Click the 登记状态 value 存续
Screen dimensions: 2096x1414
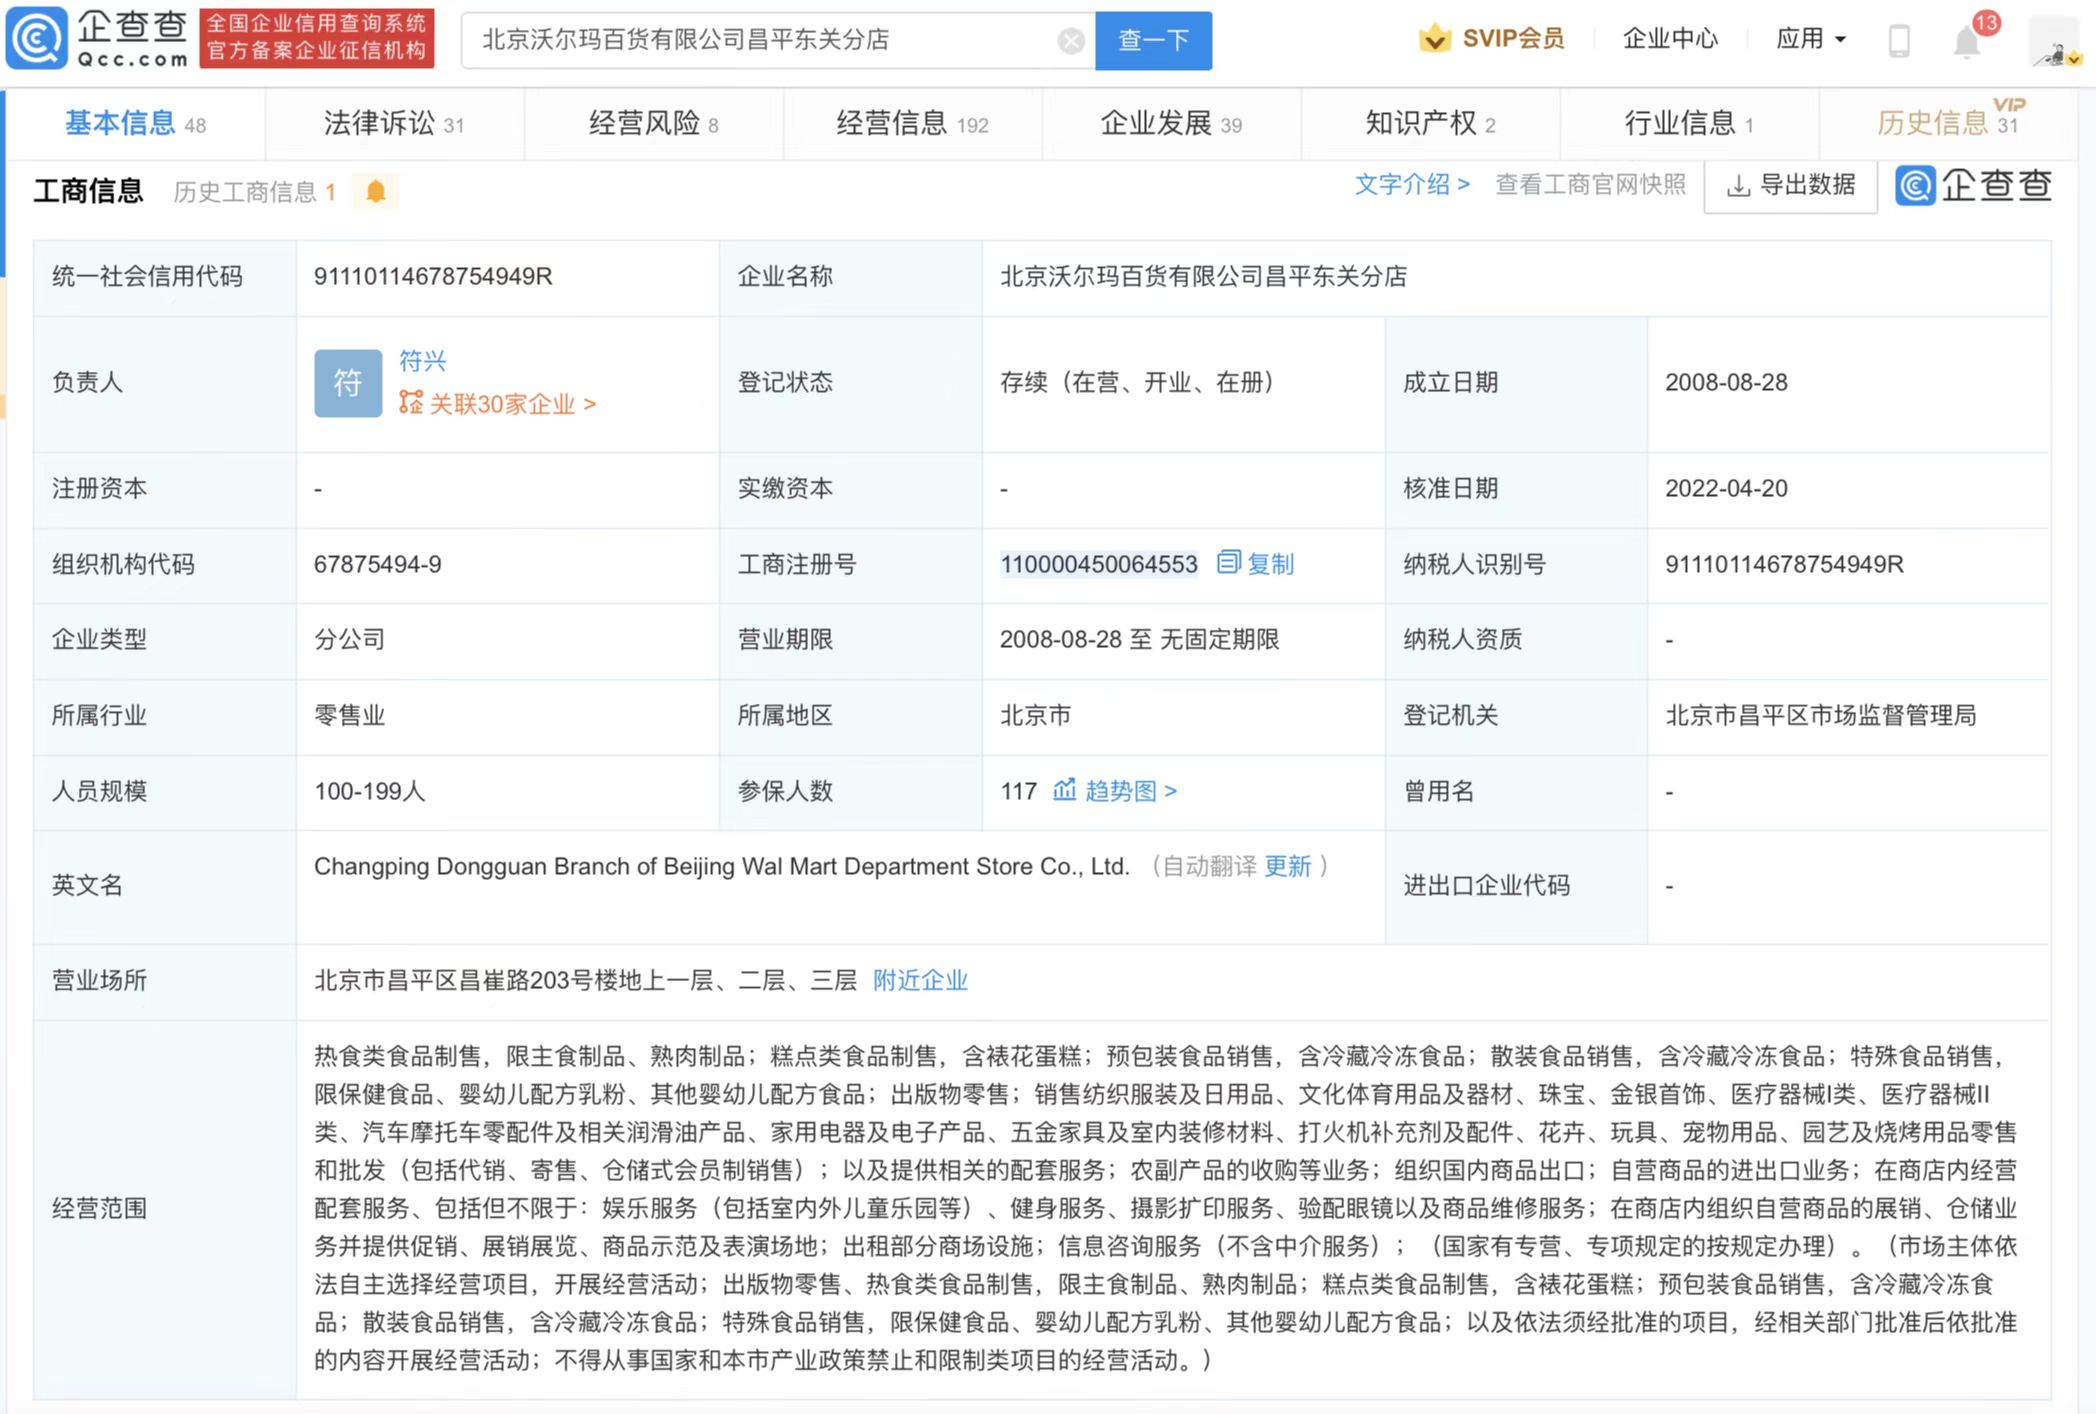(x=1140, y=383)
